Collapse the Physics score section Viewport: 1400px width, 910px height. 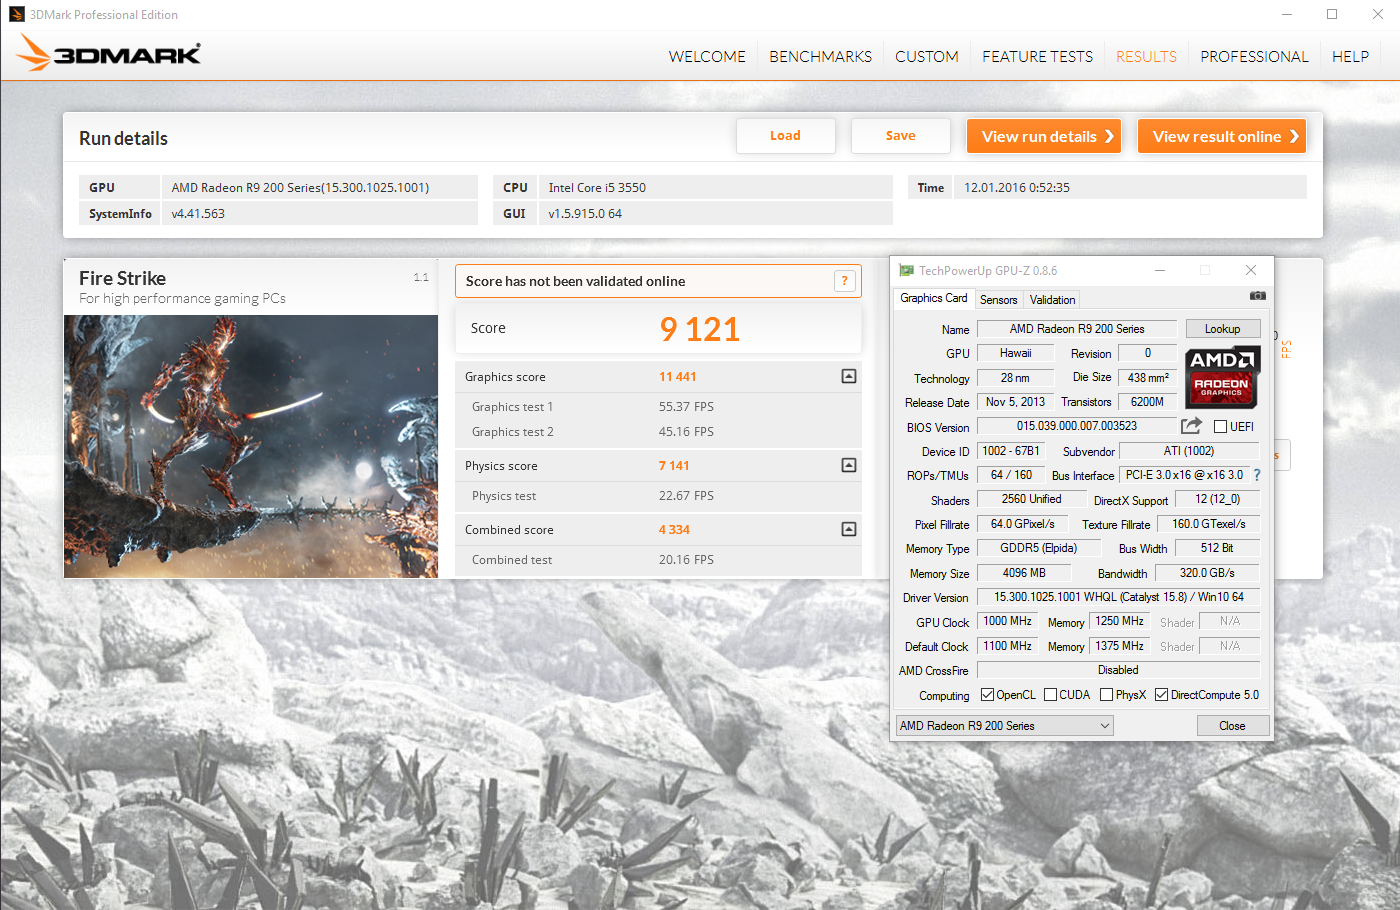(x=849, y=465)
